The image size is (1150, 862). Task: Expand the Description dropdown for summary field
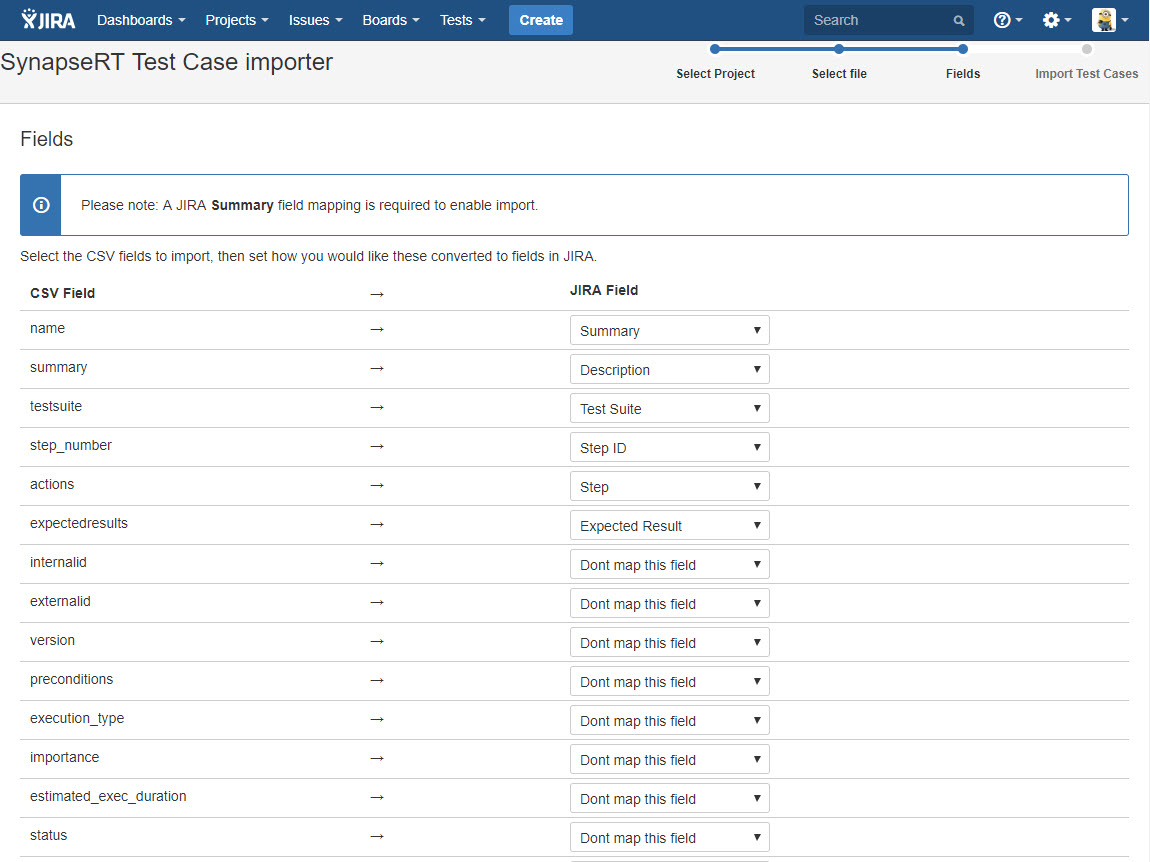point(669,370)
